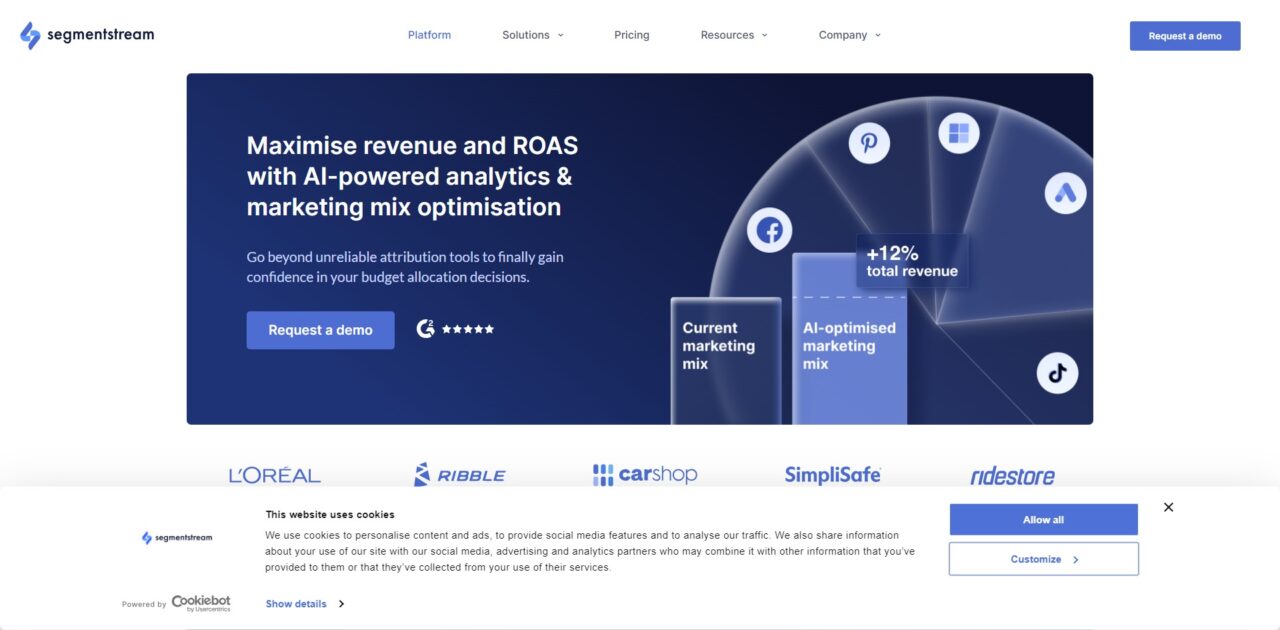The image size is (1280, 630).
Task: Click the L'Oréal logo
Action: pyautogui.click(x=275, y=475)
